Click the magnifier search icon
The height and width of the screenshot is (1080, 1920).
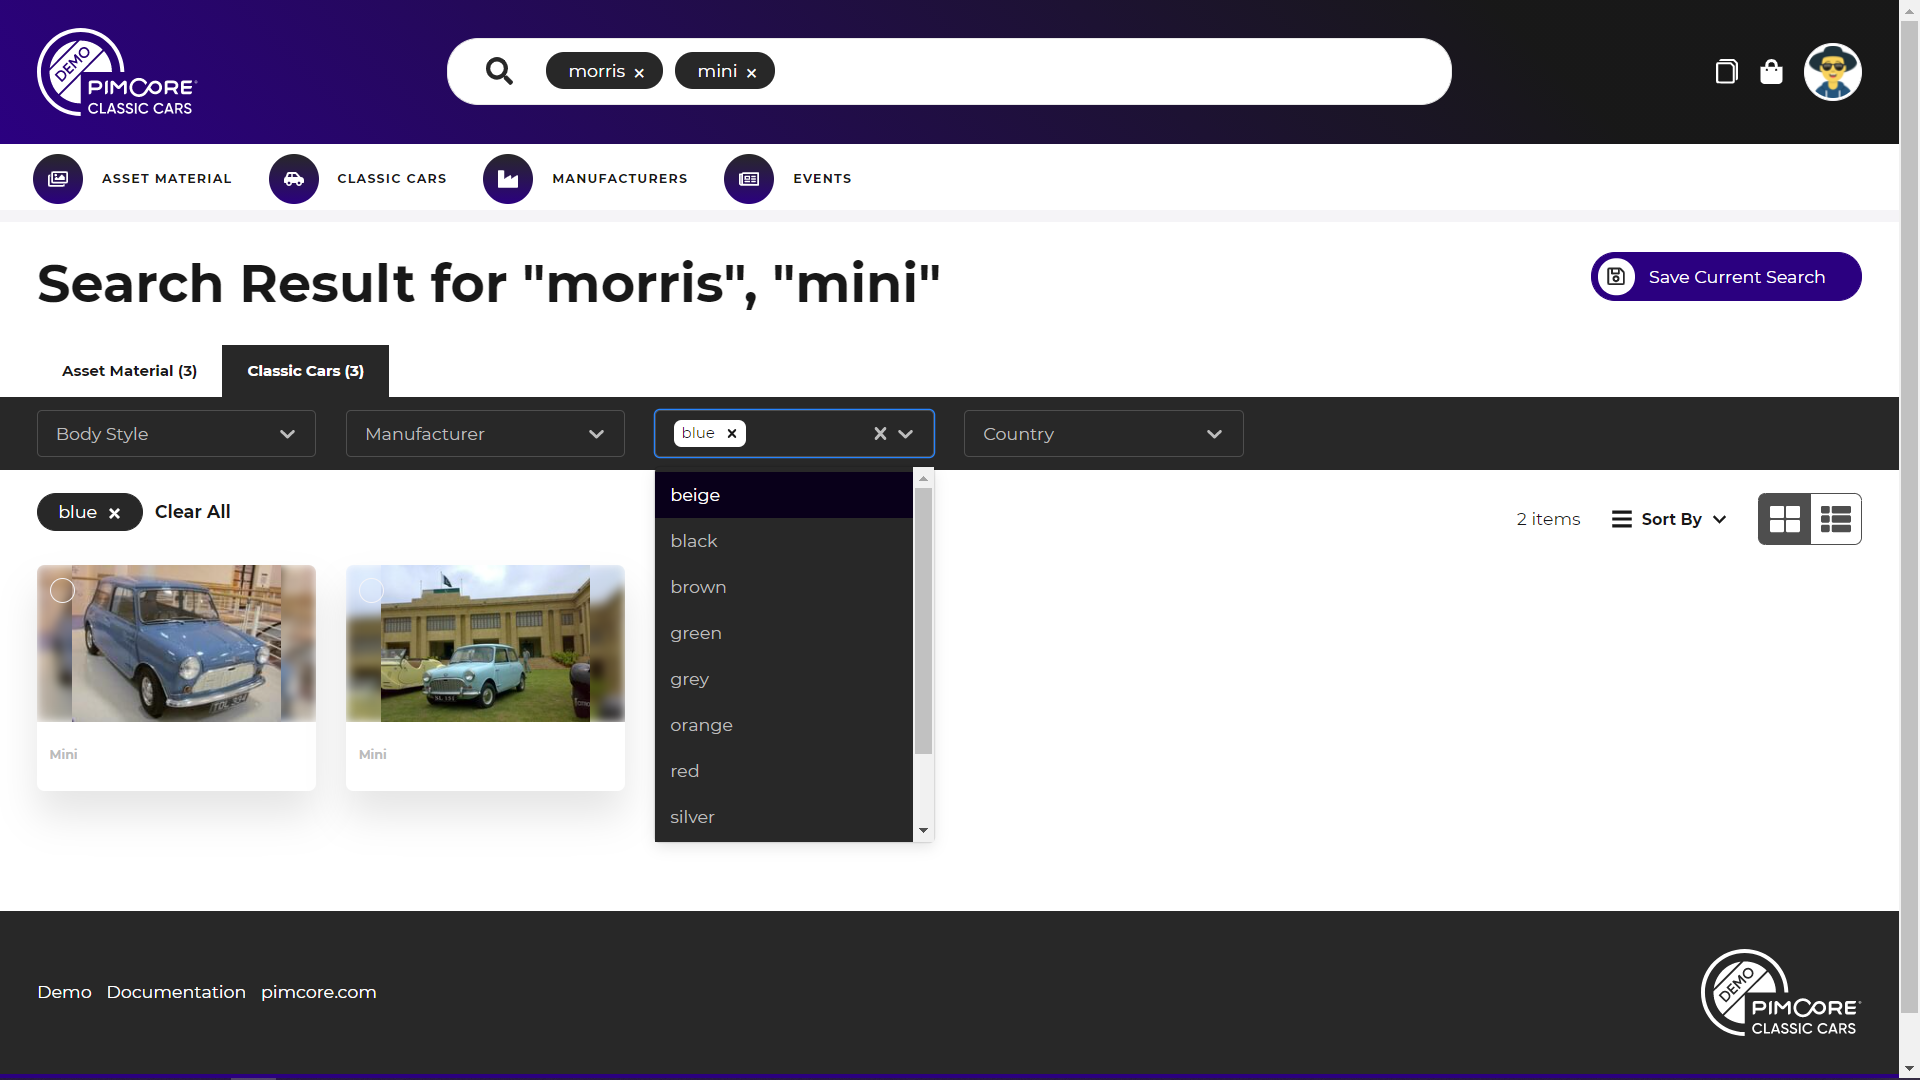(499, 71)
